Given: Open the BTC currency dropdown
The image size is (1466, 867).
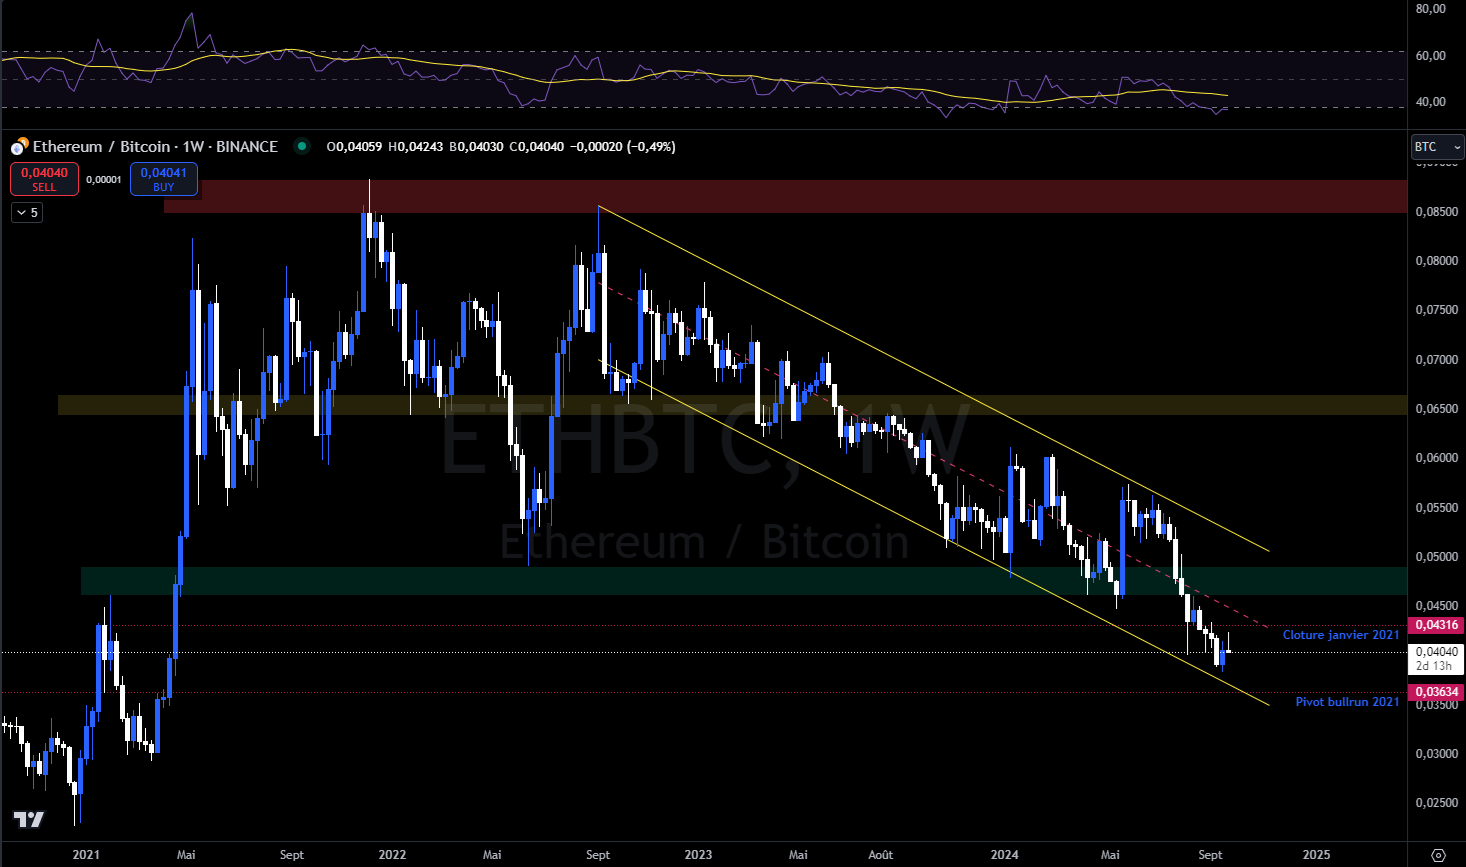Looking at the screenshot, I should (1438, 147).
